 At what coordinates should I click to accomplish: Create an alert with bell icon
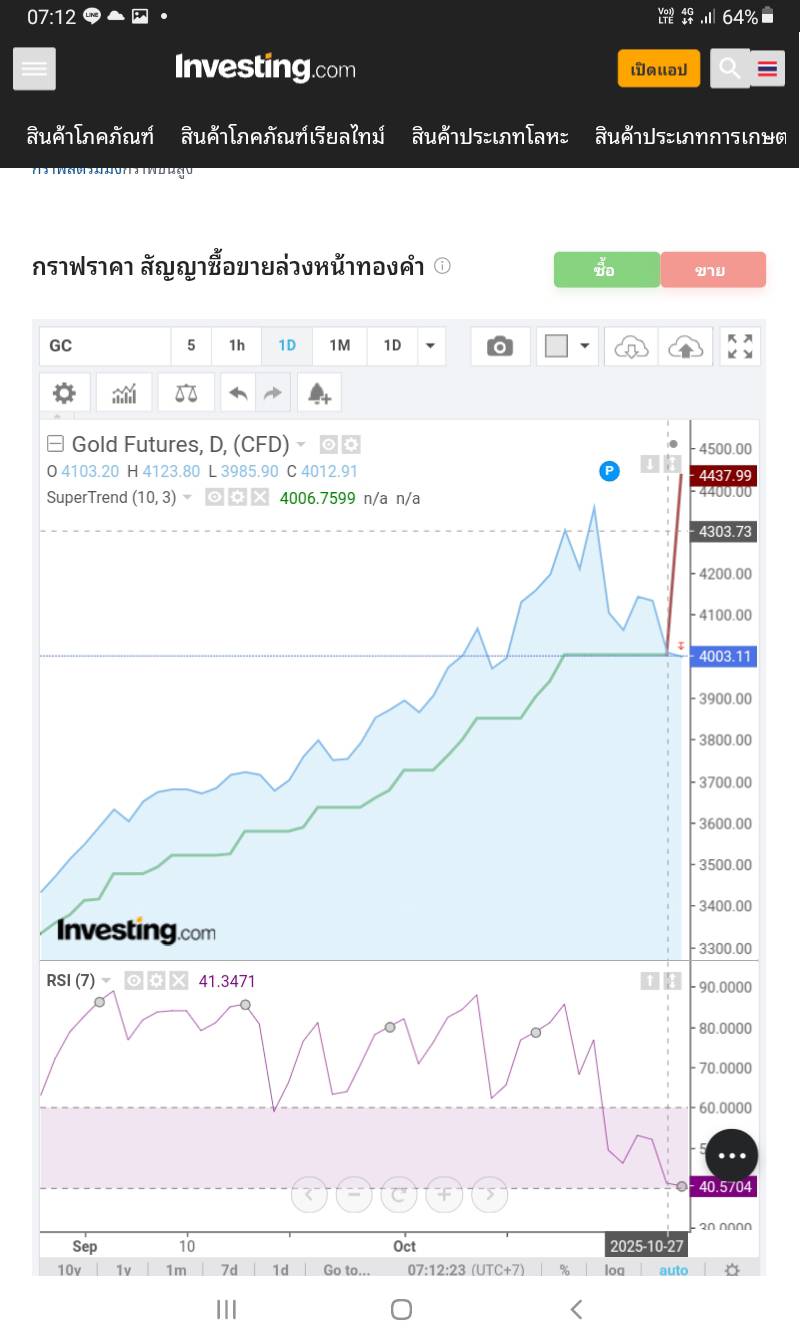(319, 393)
